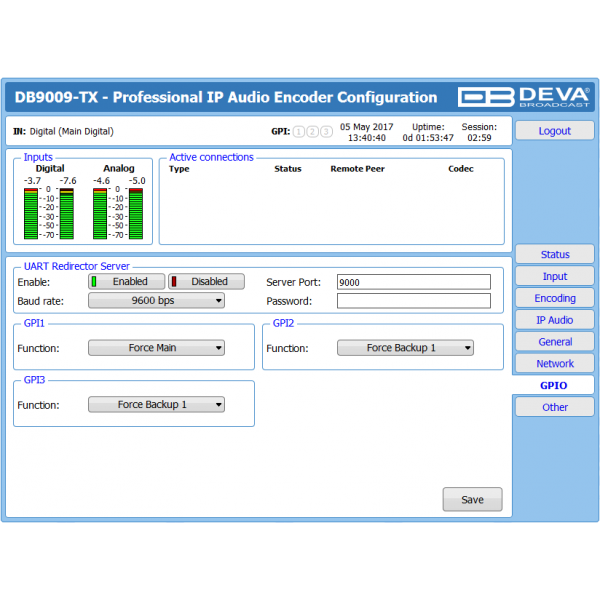Set the UART Redirector Server to Disabled
The width and height of the screenshot is (600, 600).
pyautogui.click(x=206, y=282)
